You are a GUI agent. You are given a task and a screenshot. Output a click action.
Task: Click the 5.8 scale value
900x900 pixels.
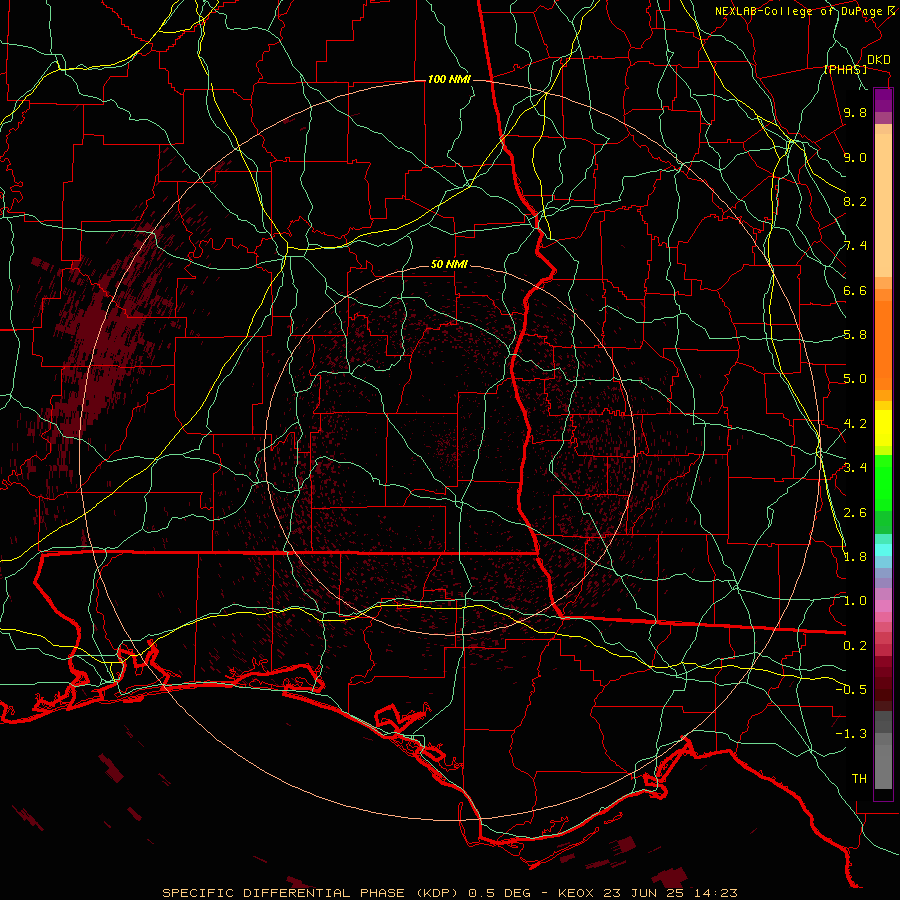[x=855, y=335]
